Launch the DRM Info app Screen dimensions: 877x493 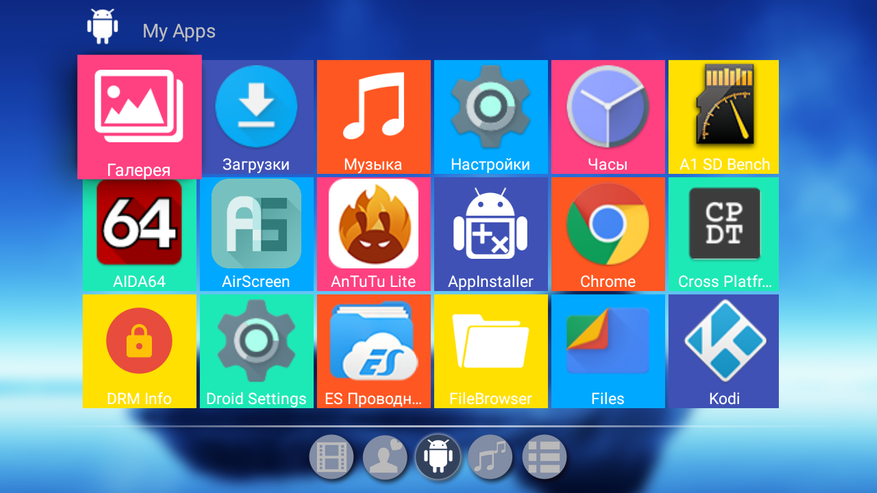[x=139, y=351]
